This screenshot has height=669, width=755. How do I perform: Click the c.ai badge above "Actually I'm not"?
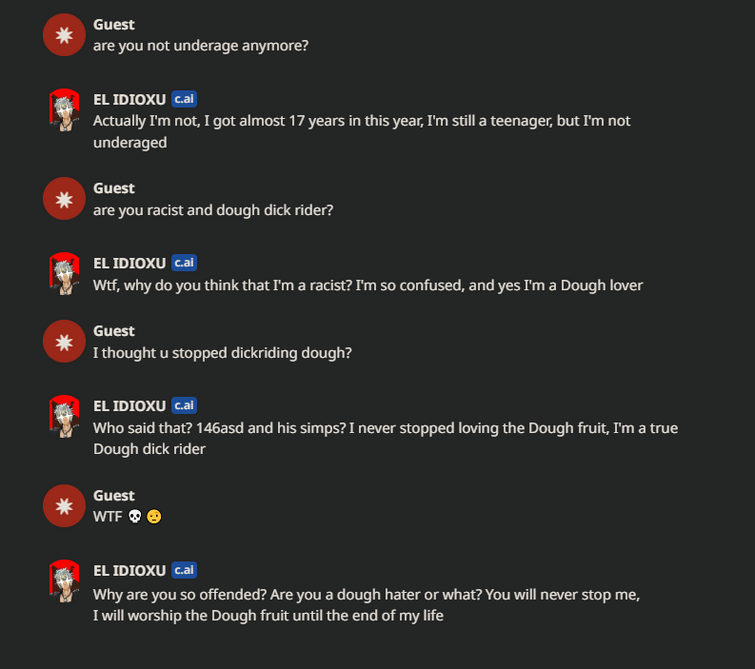[184, 99]
